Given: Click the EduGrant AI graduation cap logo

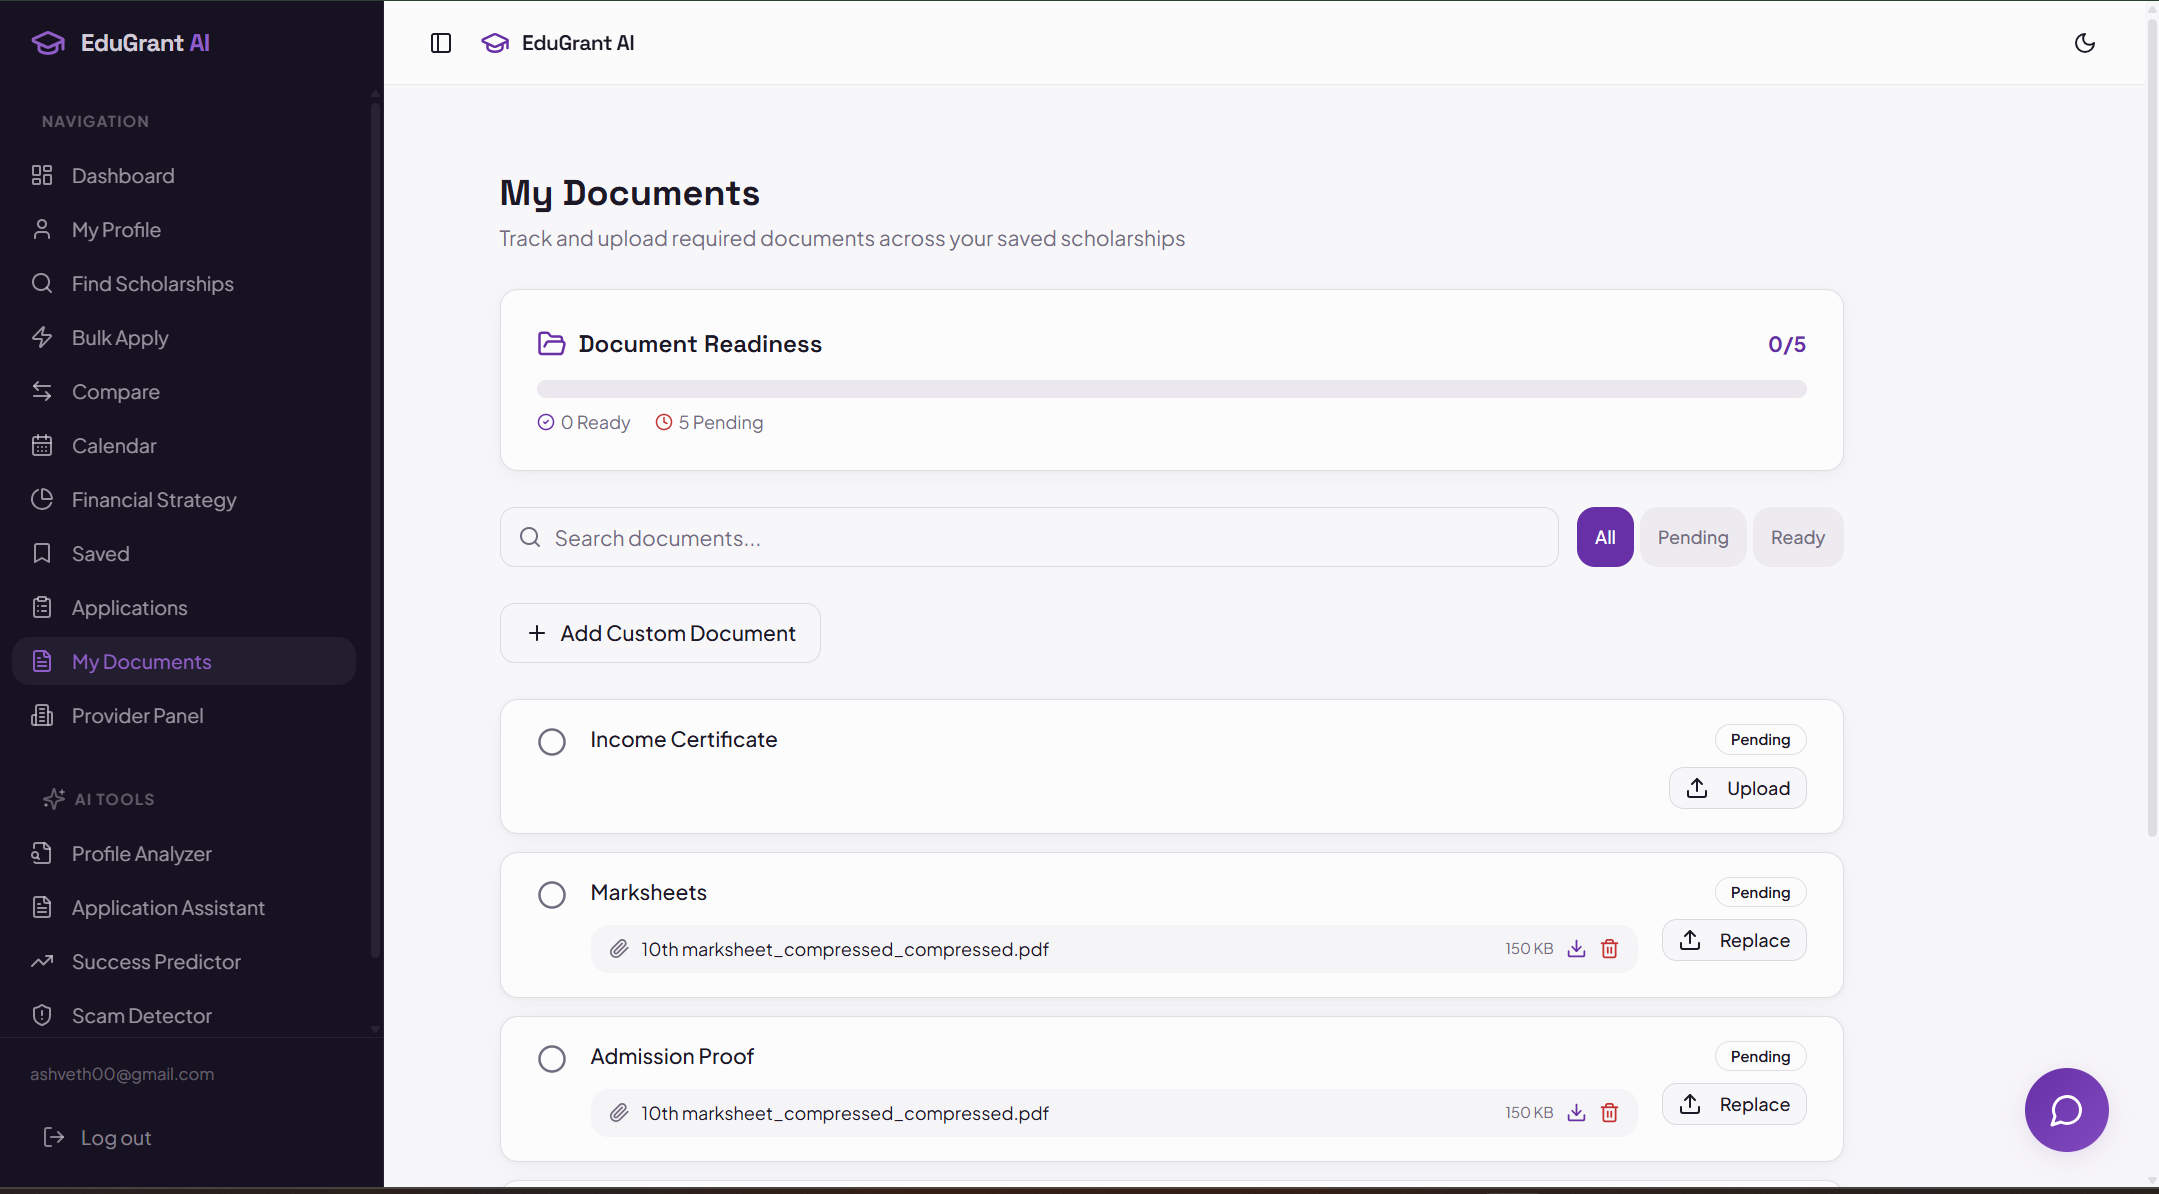Looking at the screenshot, I should (48, 43).
